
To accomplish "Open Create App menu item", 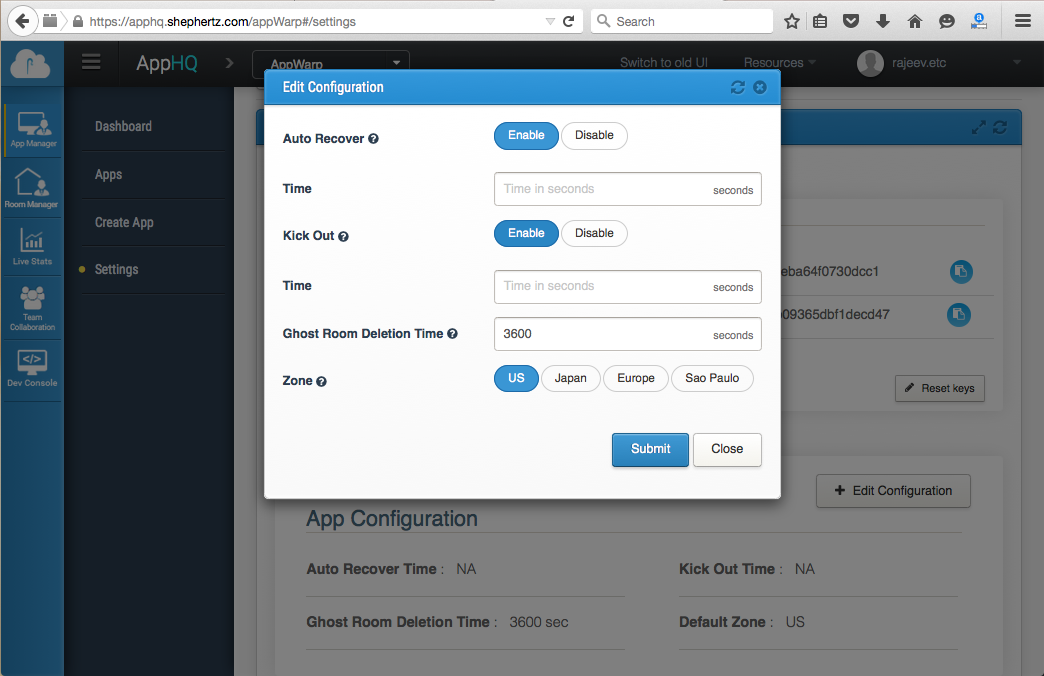I will 124,223.
